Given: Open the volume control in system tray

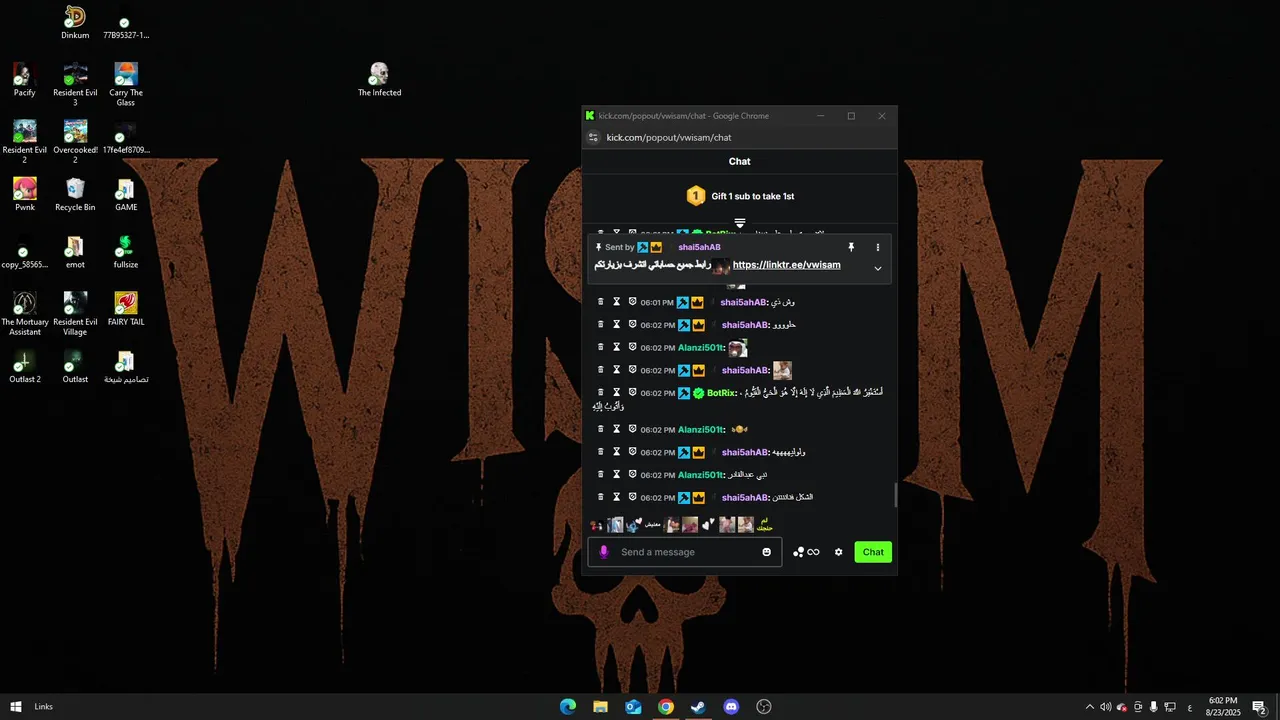Looking at the screenshot, I should (1105, 707).
